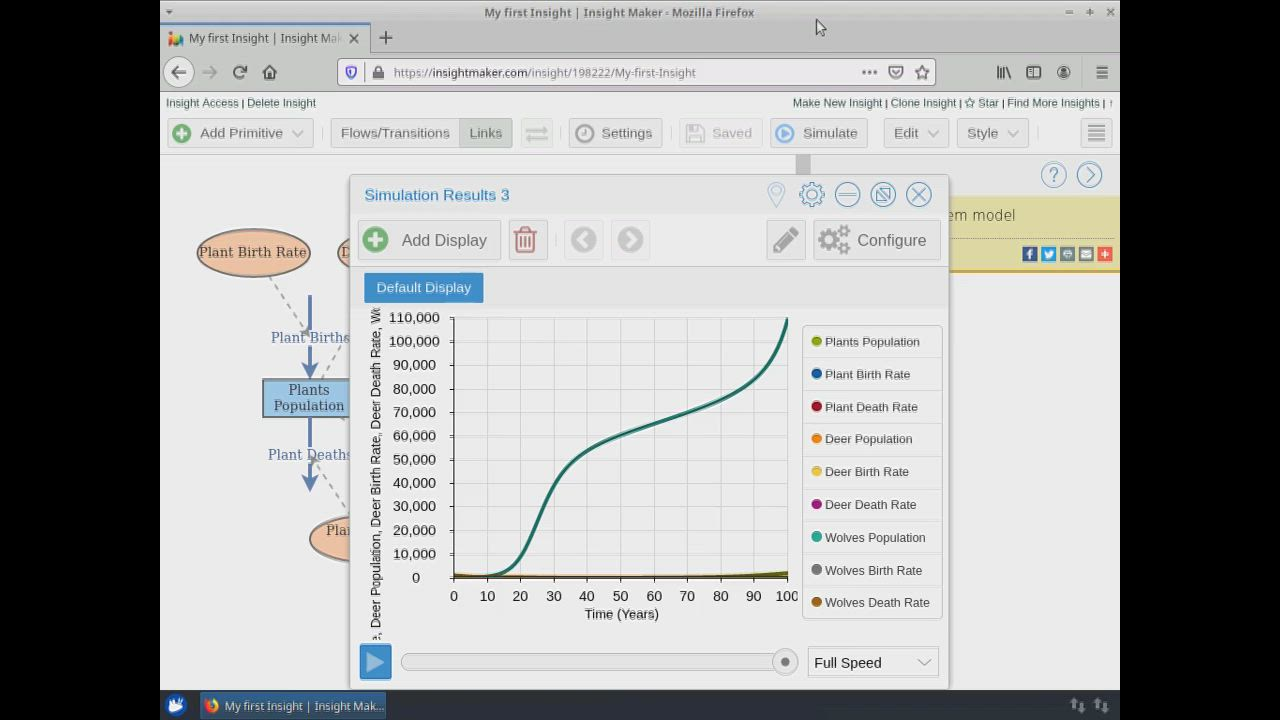Viewport: 1280px width, 720px height.
Task: Switch to the Default Display tab
Action: coord(424,288)
